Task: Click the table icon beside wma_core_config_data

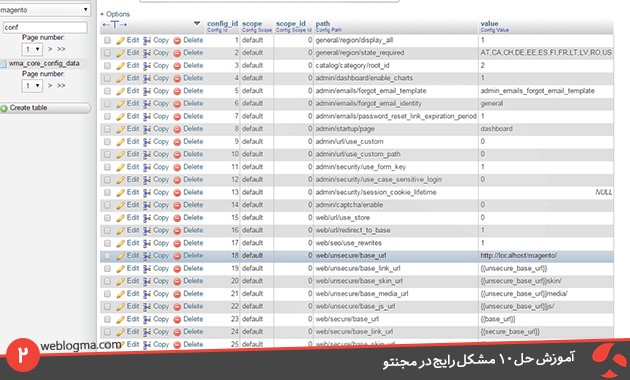Action: coord(3,63)
